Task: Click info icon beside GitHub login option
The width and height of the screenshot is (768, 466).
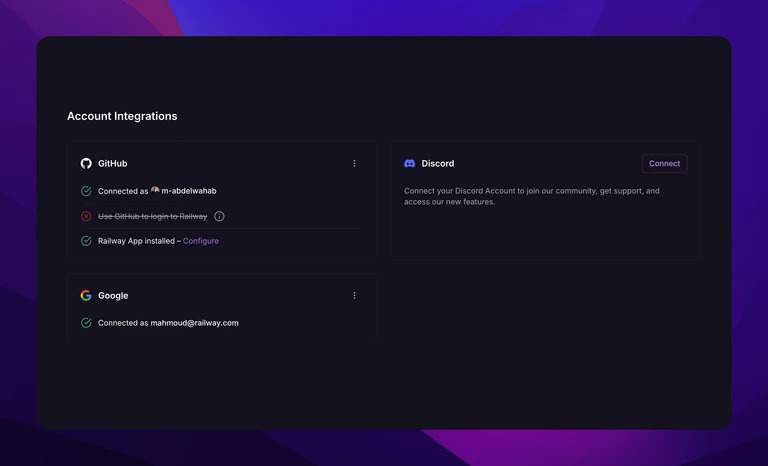Action: click(x=219, y=216)
